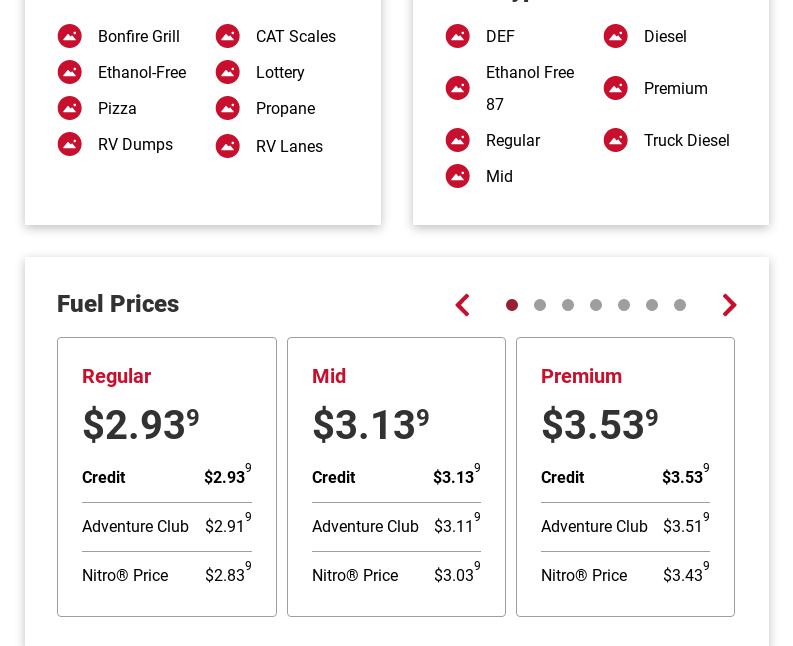This screenshot has width=793, height=646.
Task: Click the Ethanol Free 87 fuel icon
Action: [458, 88]
